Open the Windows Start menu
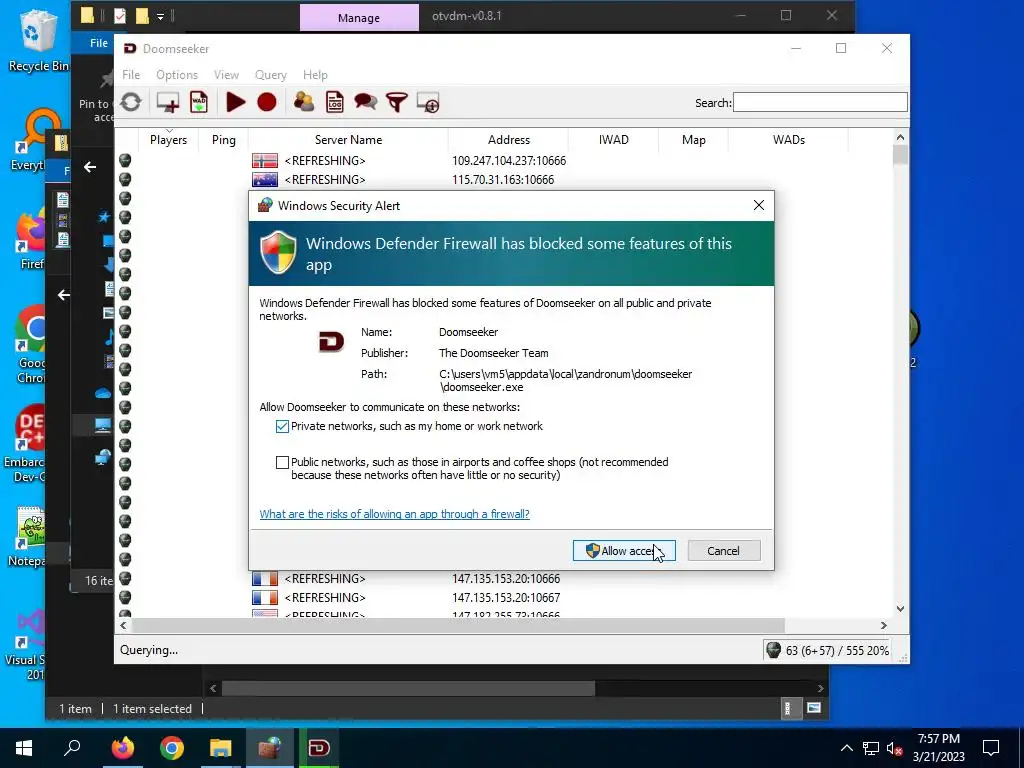The image size is (1024, 768). pyautogui.click(x=24, y=748)
